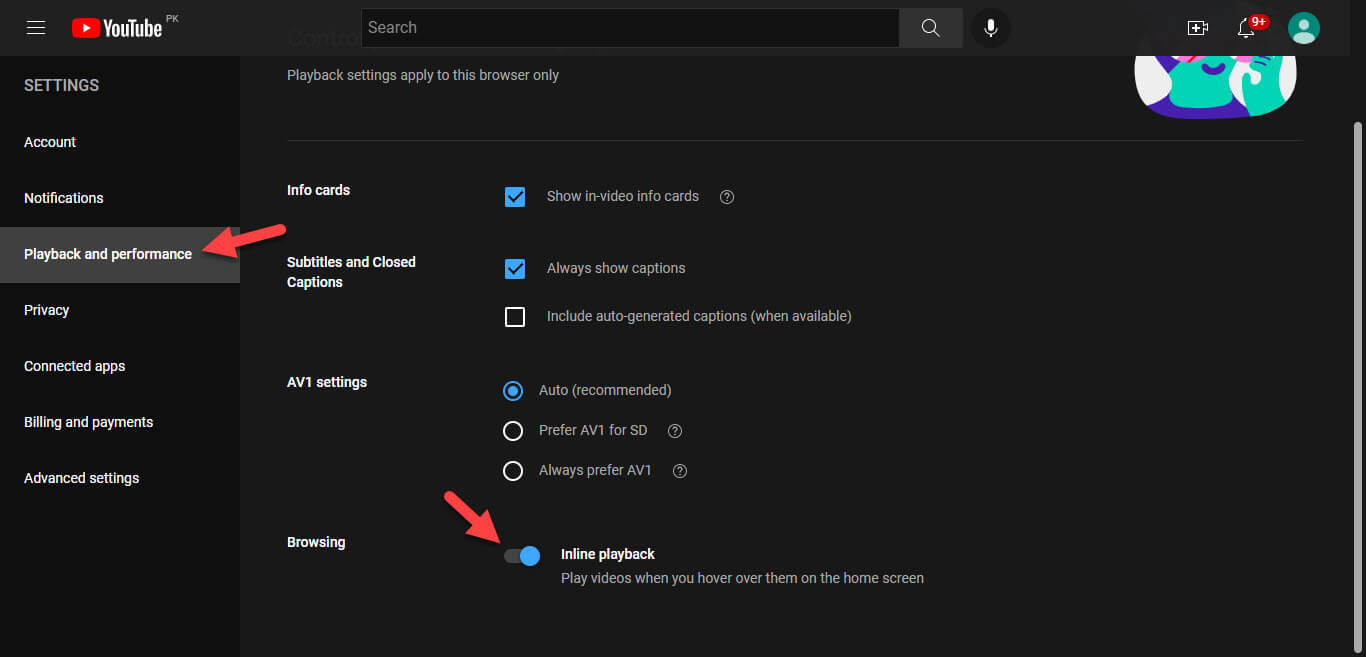The height and width of the screenshot is (657, 1366).
Task: Open the create video icon
Action: 1197,28
